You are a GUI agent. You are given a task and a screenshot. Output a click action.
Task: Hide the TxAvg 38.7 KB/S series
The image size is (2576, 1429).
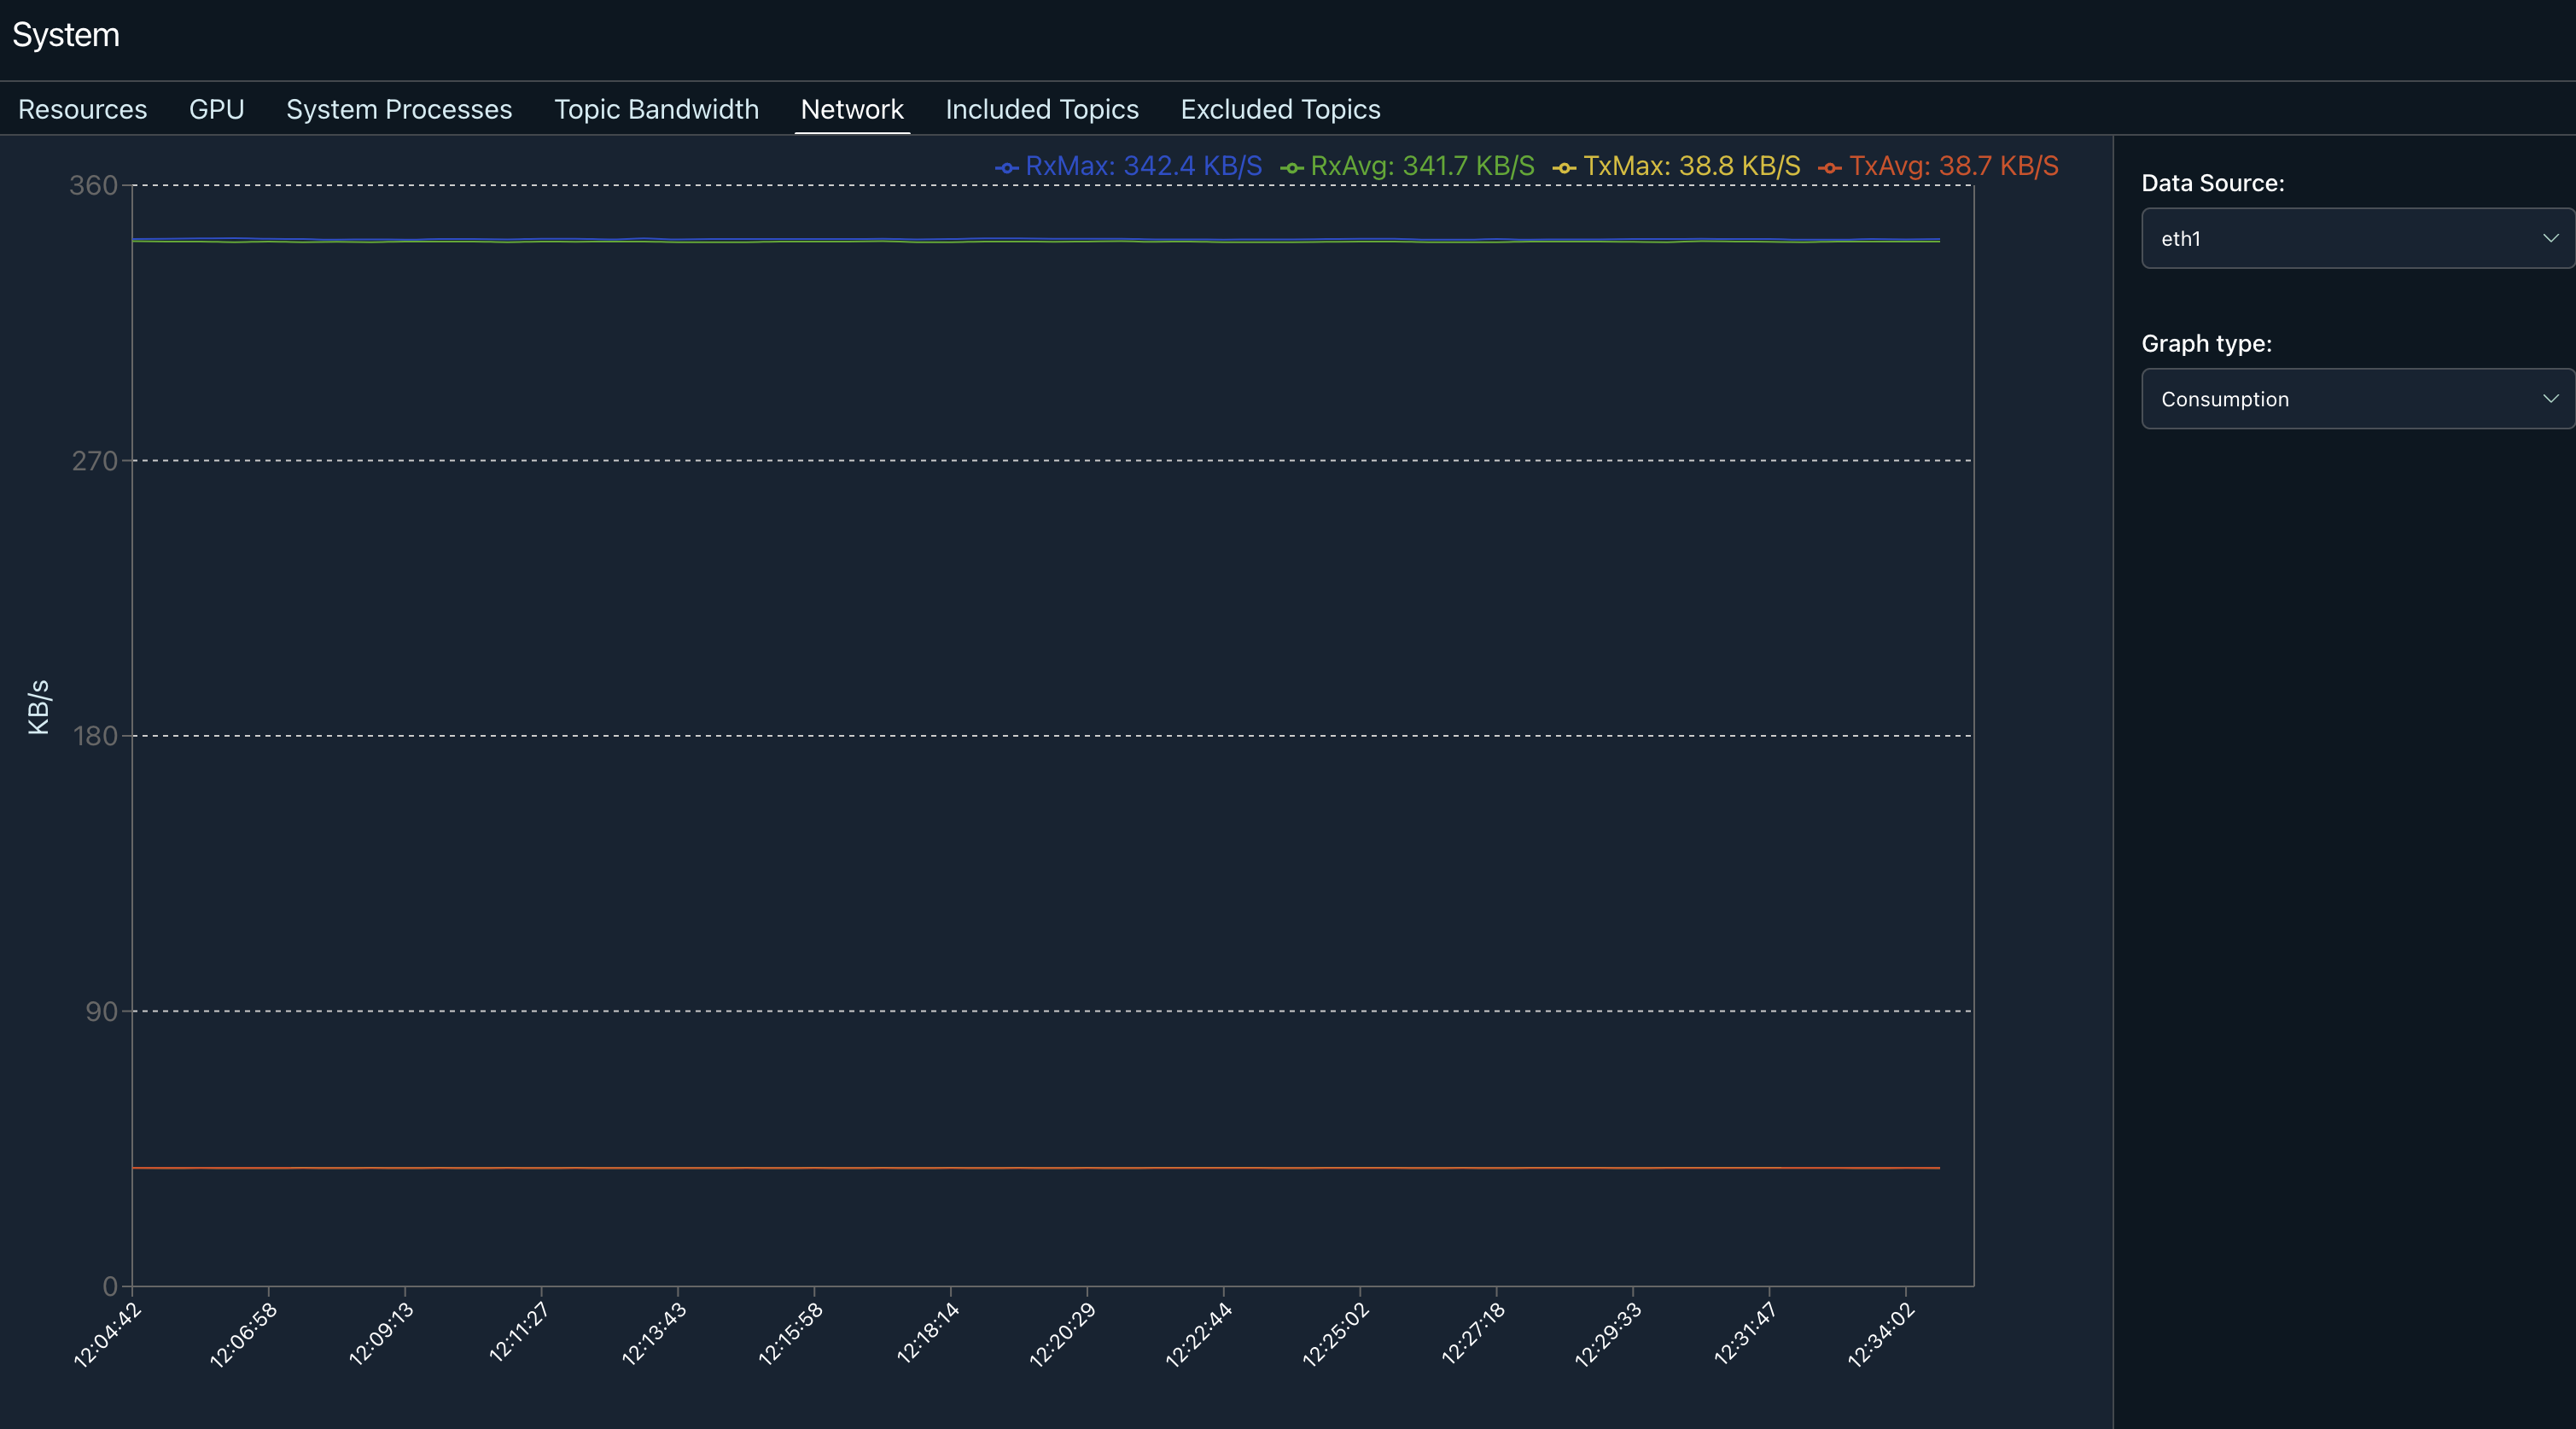click(x=1953, y=166)
